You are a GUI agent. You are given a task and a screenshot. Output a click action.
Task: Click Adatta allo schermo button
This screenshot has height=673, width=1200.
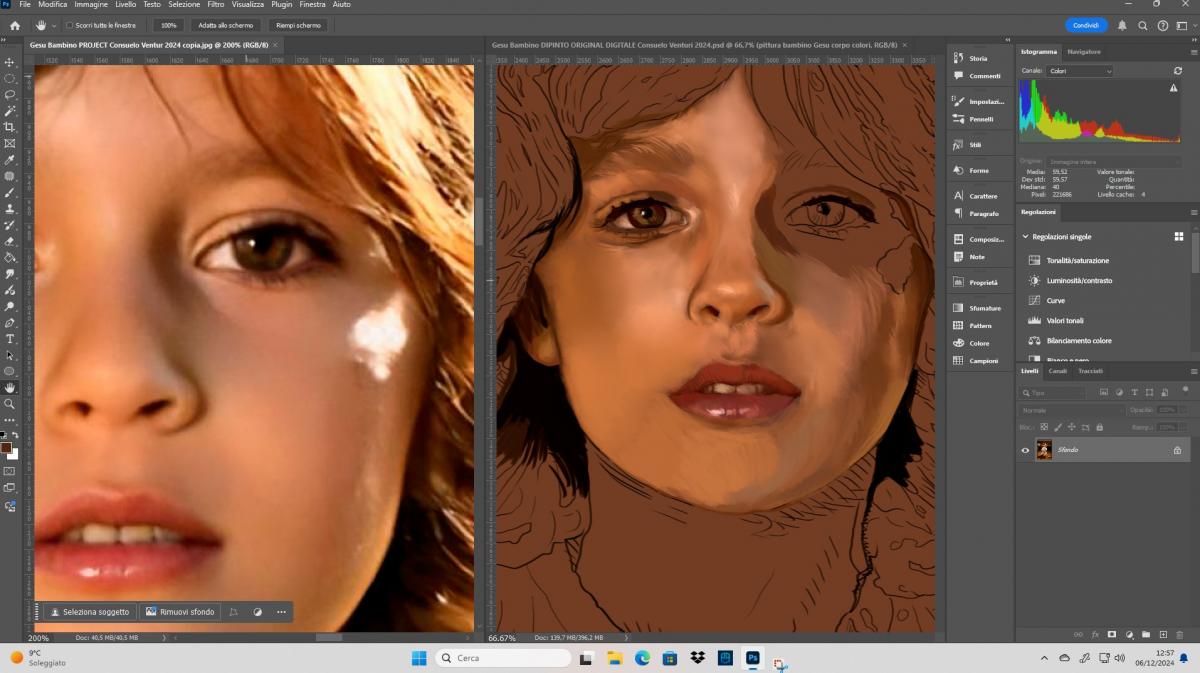point(226,25)
